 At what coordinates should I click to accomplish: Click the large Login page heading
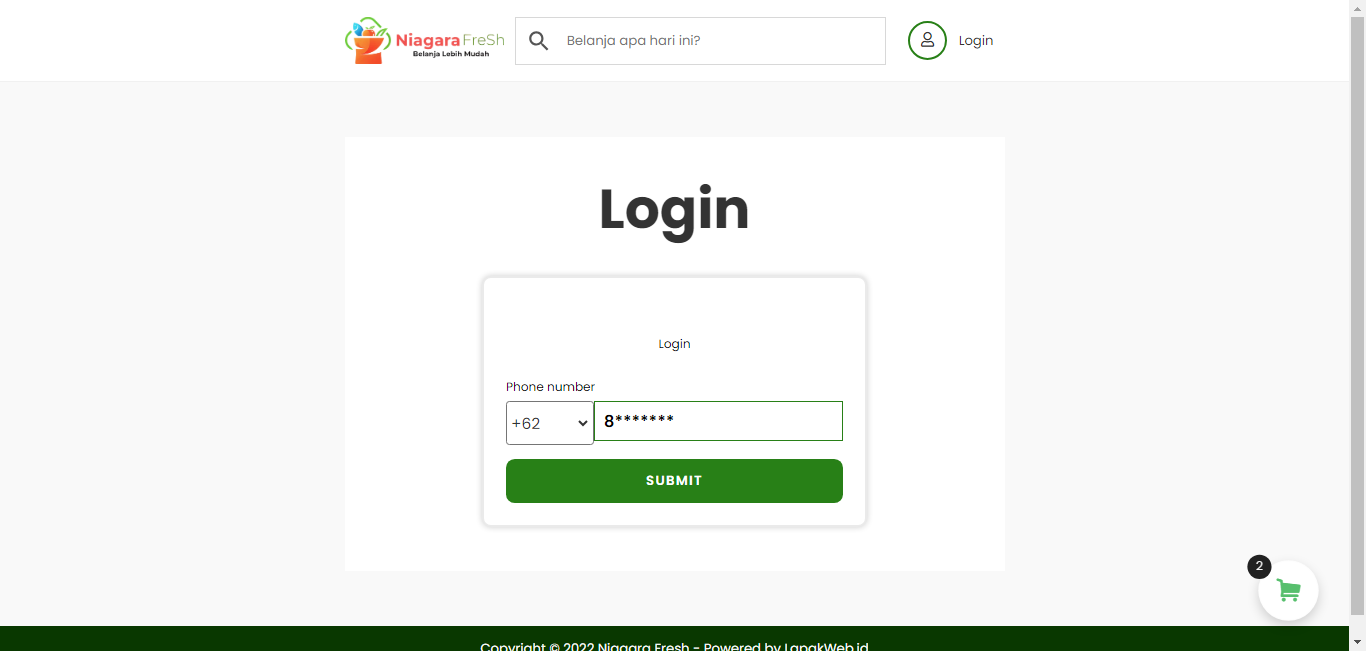[x=674, y=209]
